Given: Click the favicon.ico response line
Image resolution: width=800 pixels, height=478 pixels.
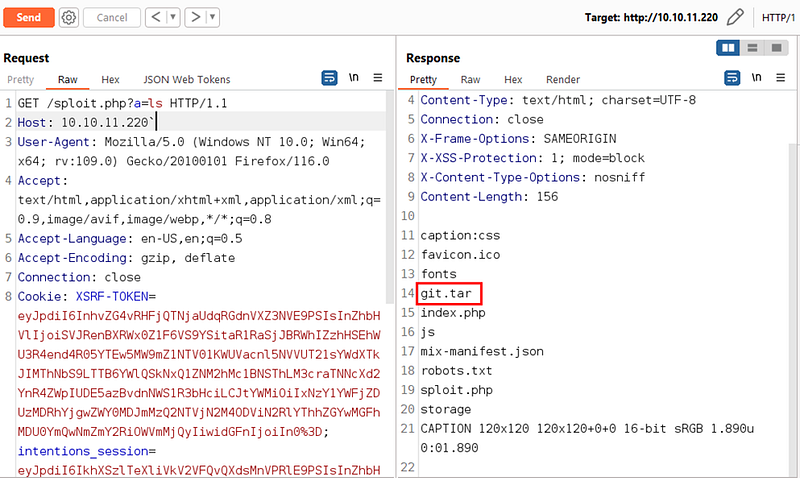Looking at the screenshot, I should (x=460, y=255).
